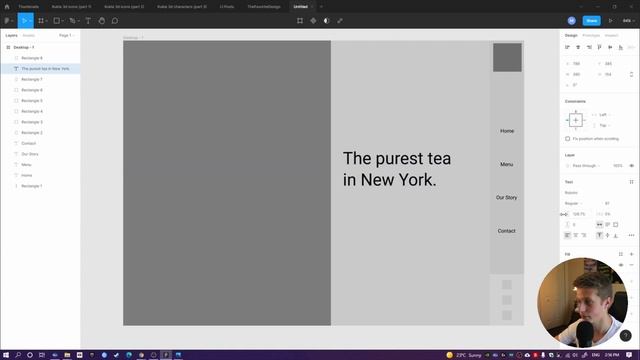Align selection to the top

click(600, 47)
